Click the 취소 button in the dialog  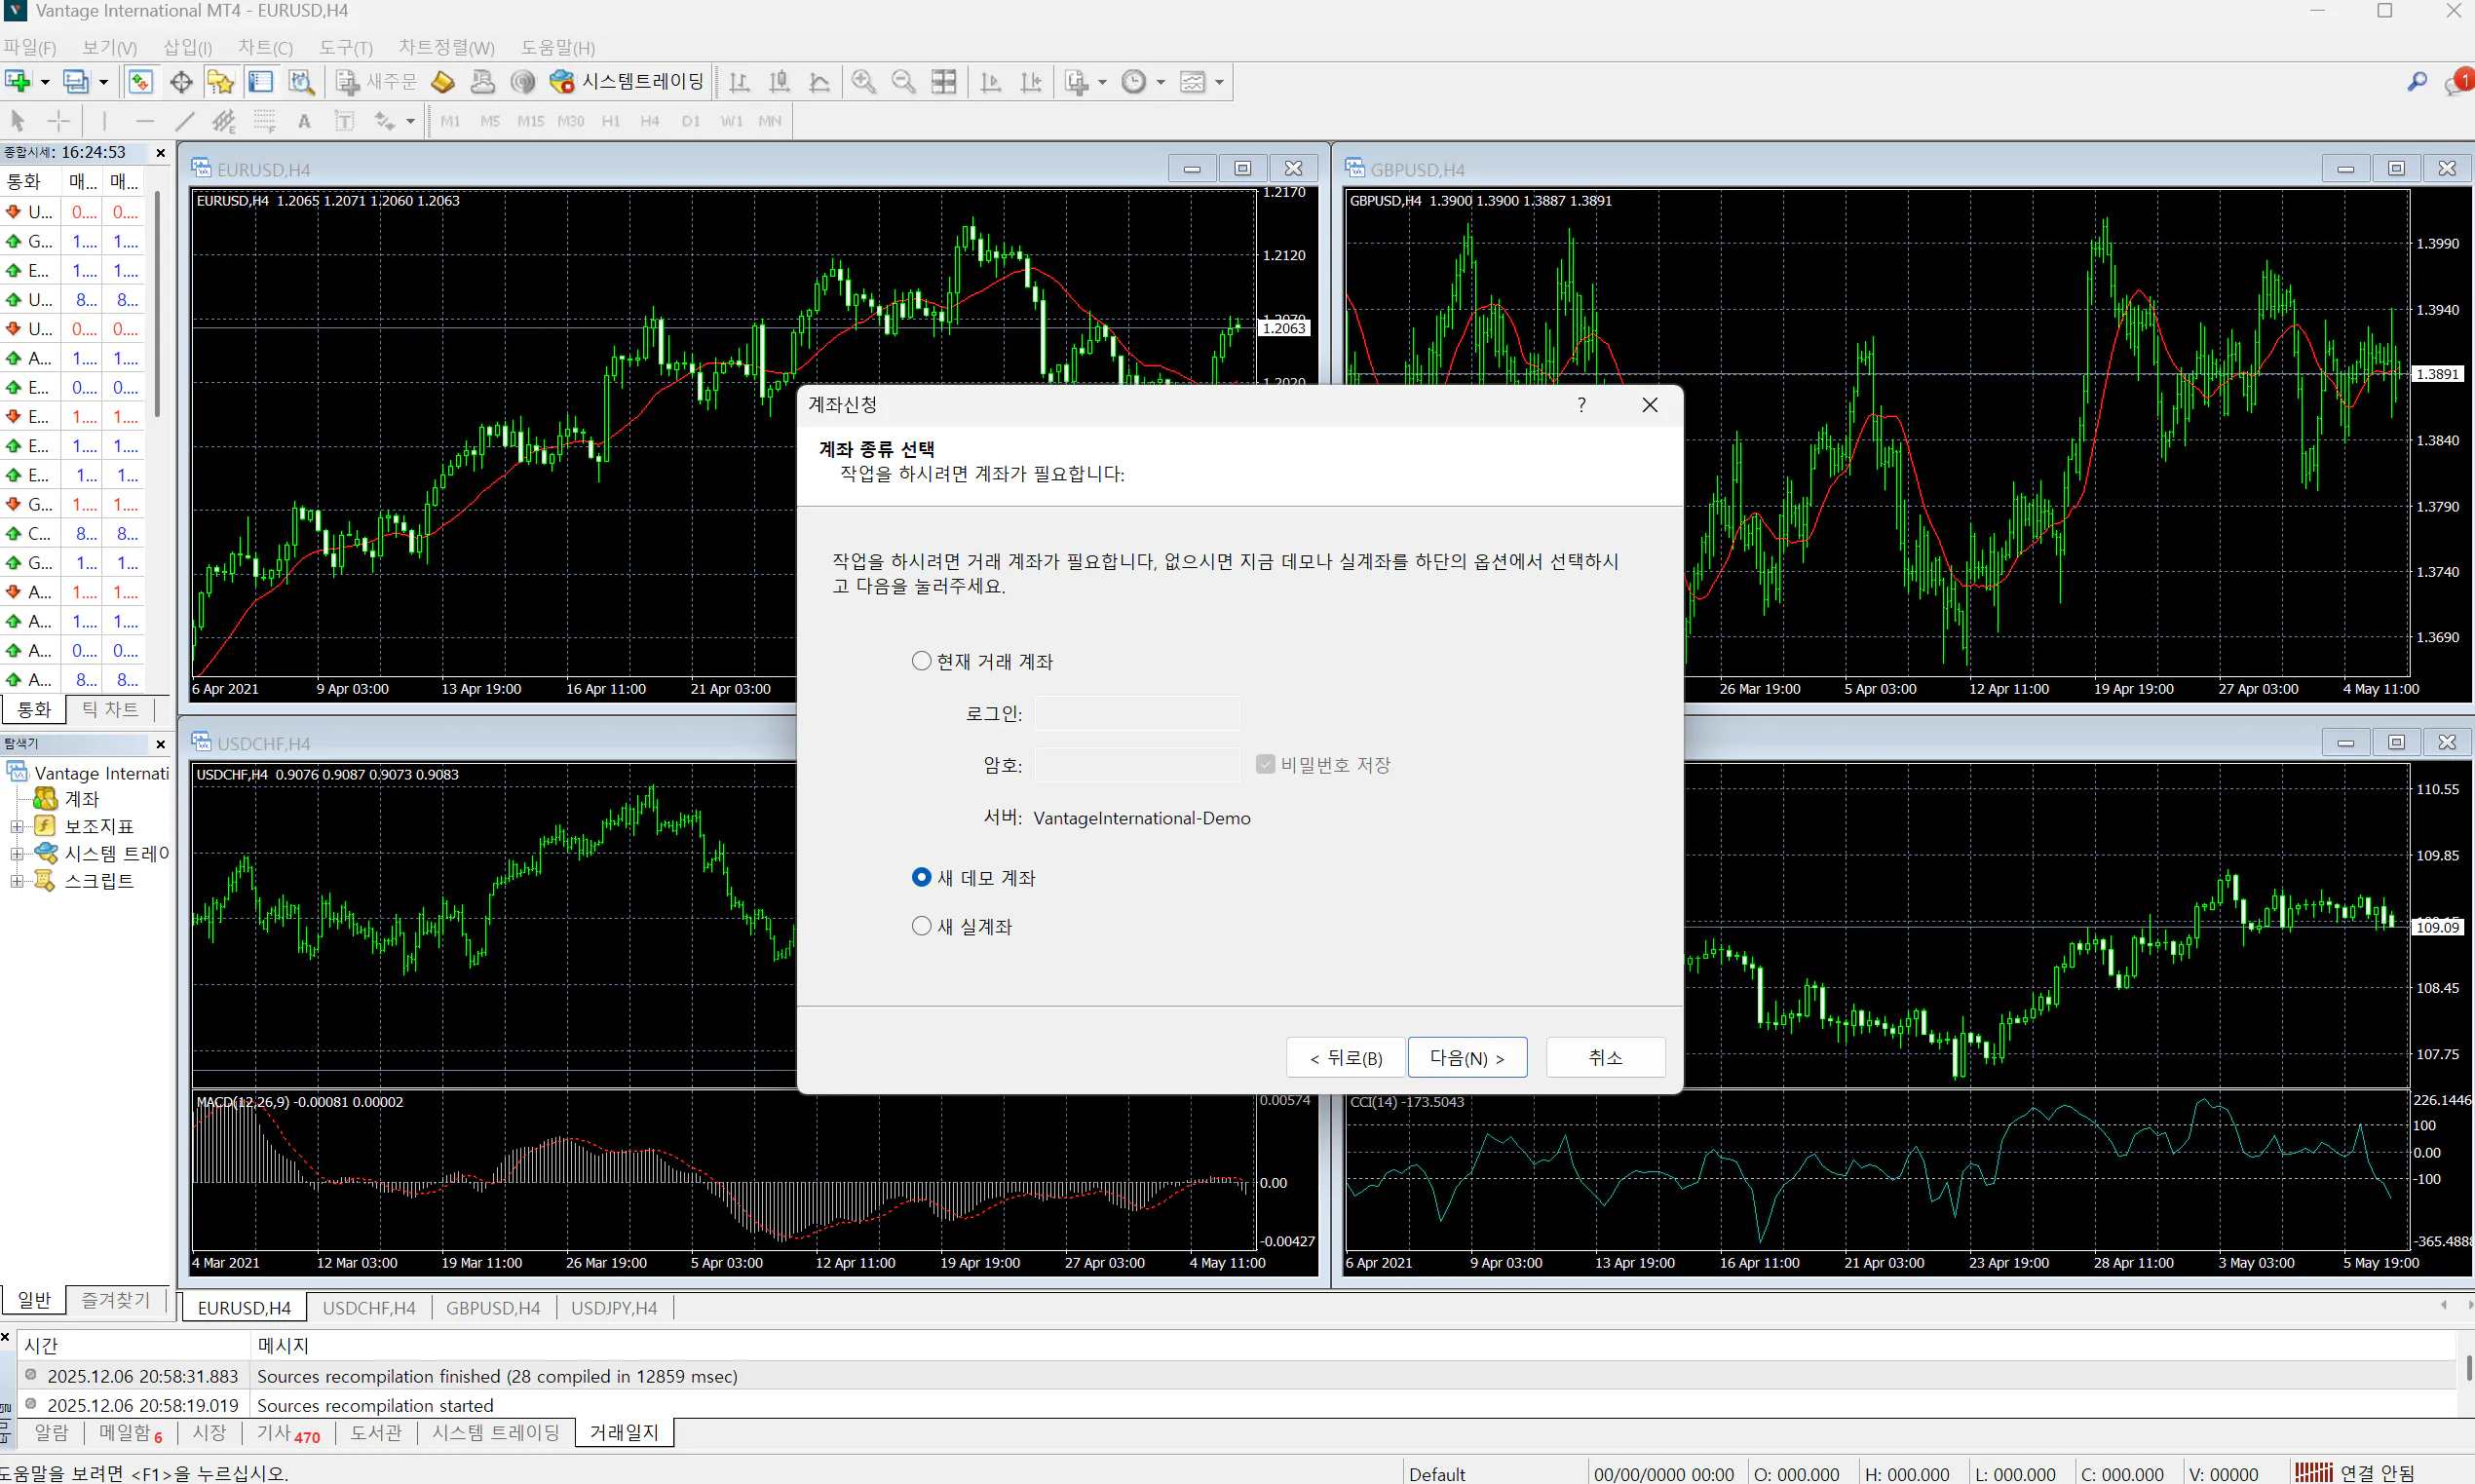tap(1605, 1057)
